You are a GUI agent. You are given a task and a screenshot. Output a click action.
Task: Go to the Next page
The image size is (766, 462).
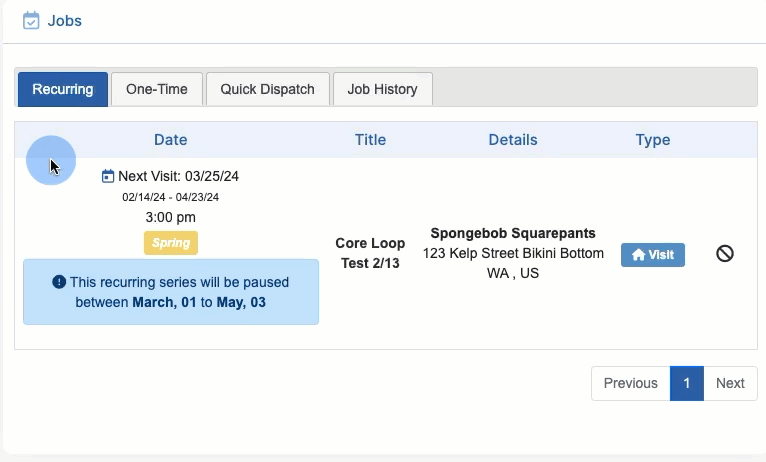tap(730, 383)
